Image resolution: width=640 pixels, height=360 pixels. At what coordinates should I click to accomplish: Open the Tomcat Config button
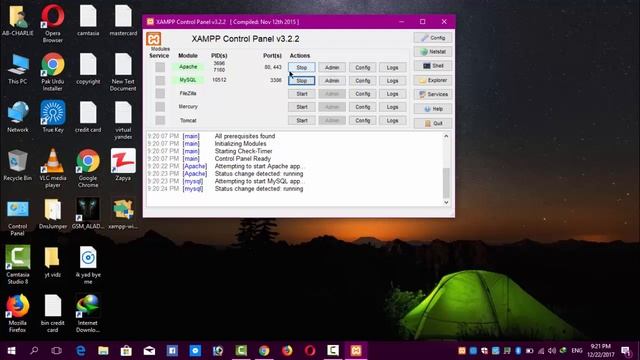(362, 120)
